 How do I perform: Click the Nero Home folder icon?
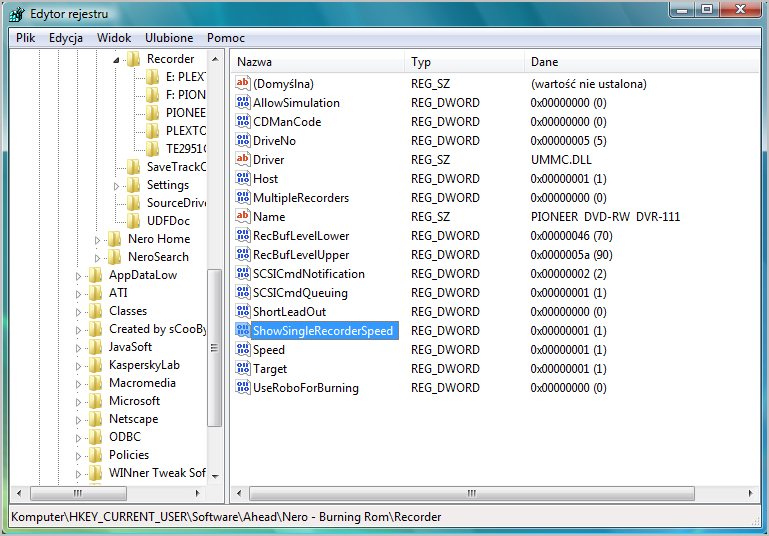point(114,239)
